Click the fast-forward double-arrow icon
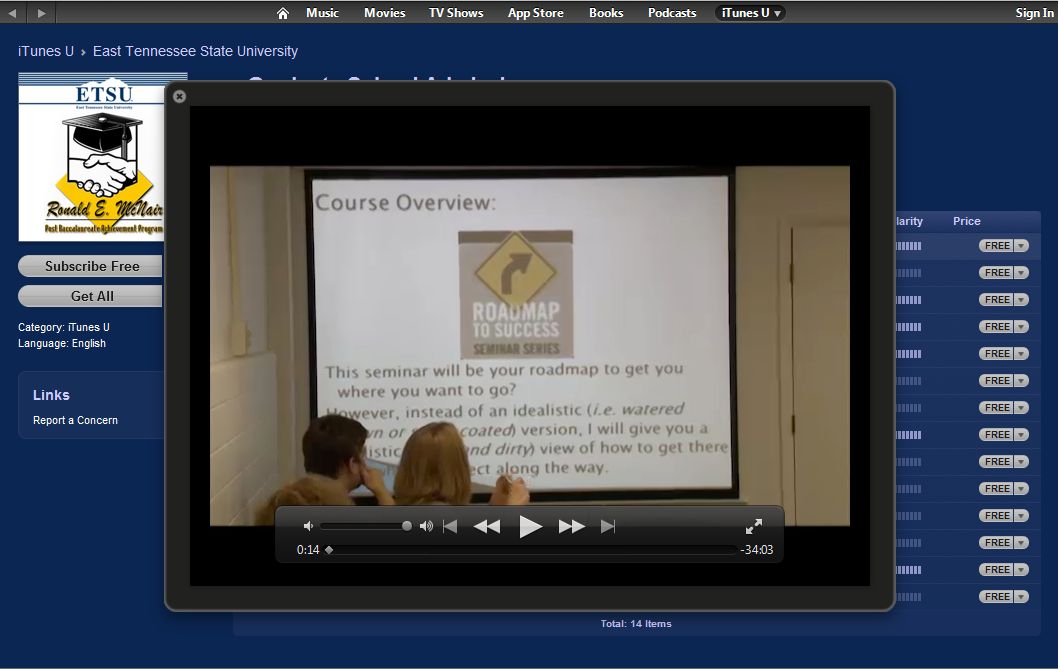 [x=572, y=527]
